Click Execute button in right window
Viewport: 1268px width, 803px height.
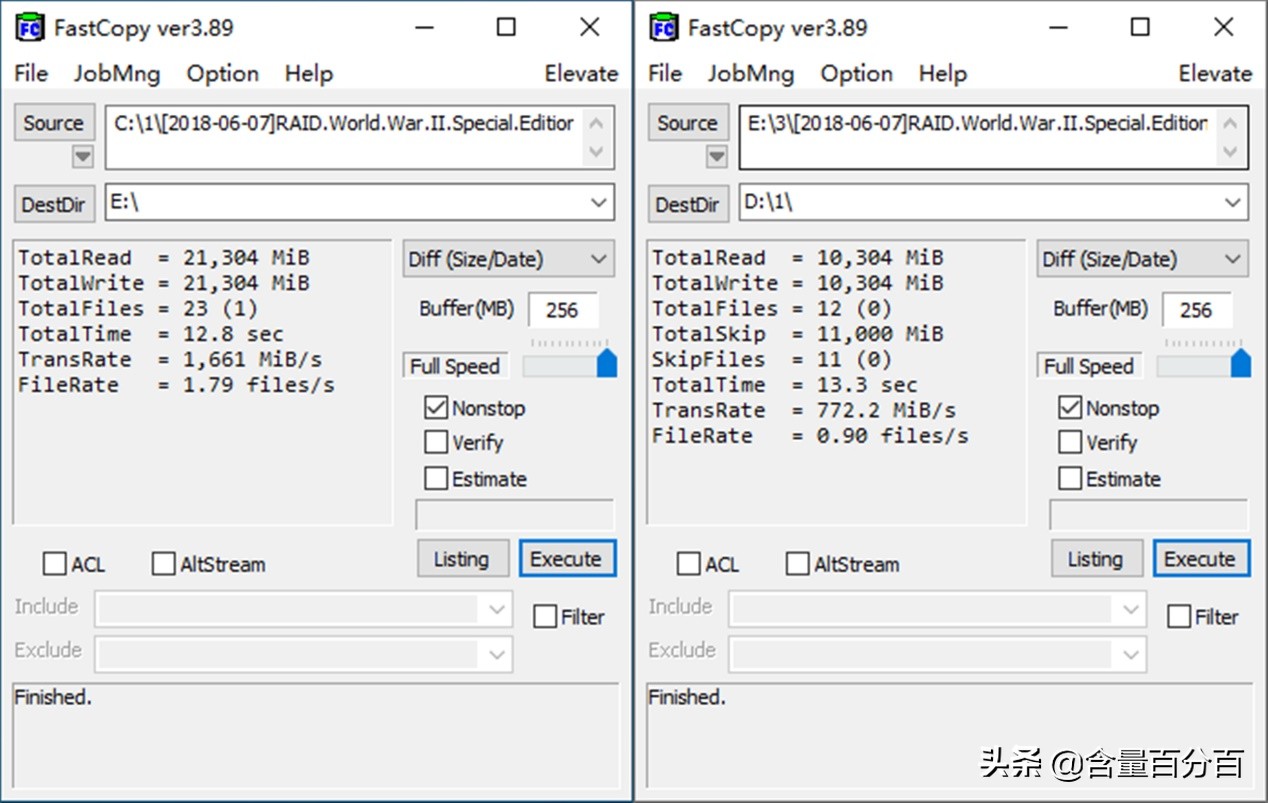[1201, 559]
